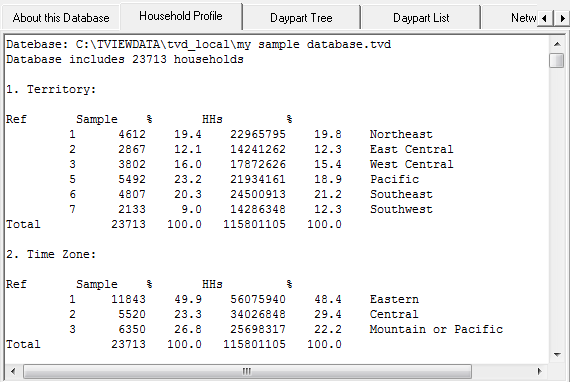Click the '1. Territory:' heading
570x382 pixels.
pos(51,89)
